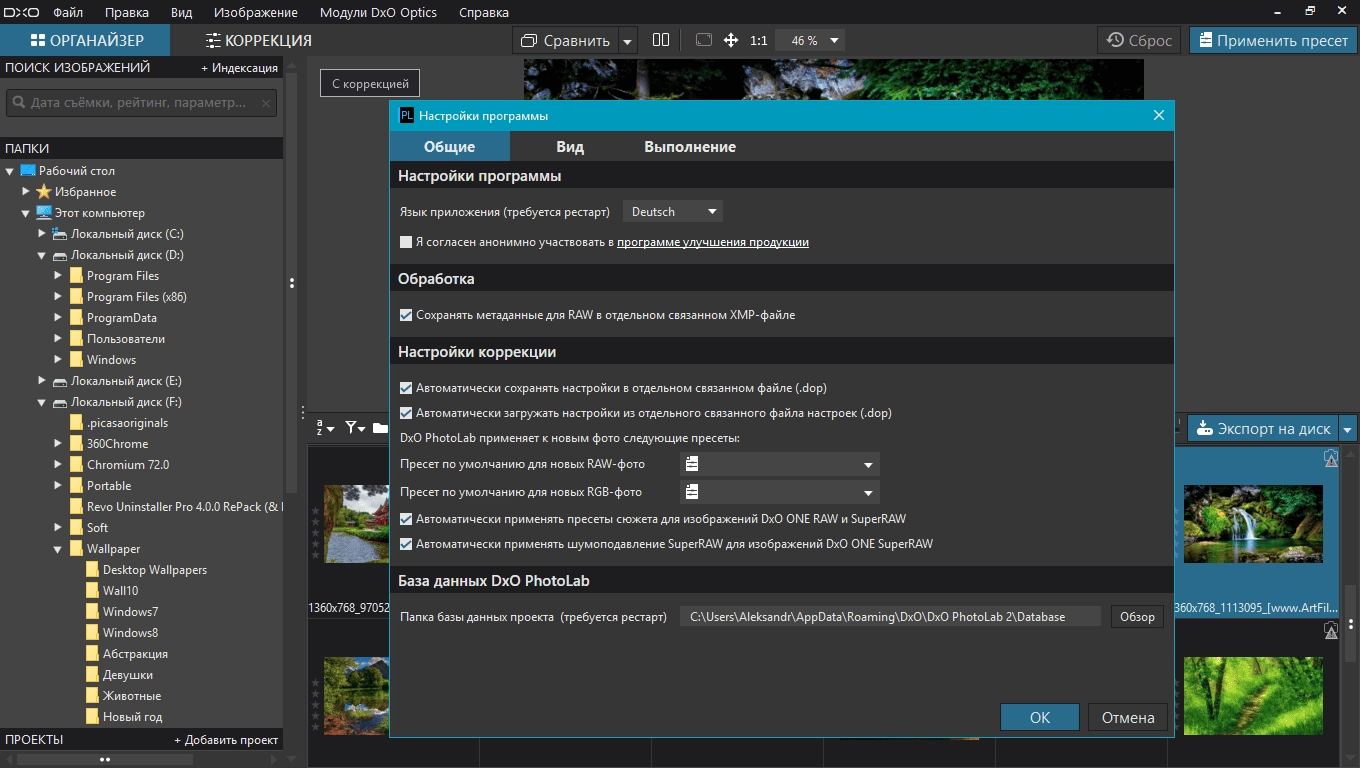Viewport: 1360px width, 768px height.
Task: Toggle auto-apply scene presets for DxO ONE
Action: click(406, 519)
